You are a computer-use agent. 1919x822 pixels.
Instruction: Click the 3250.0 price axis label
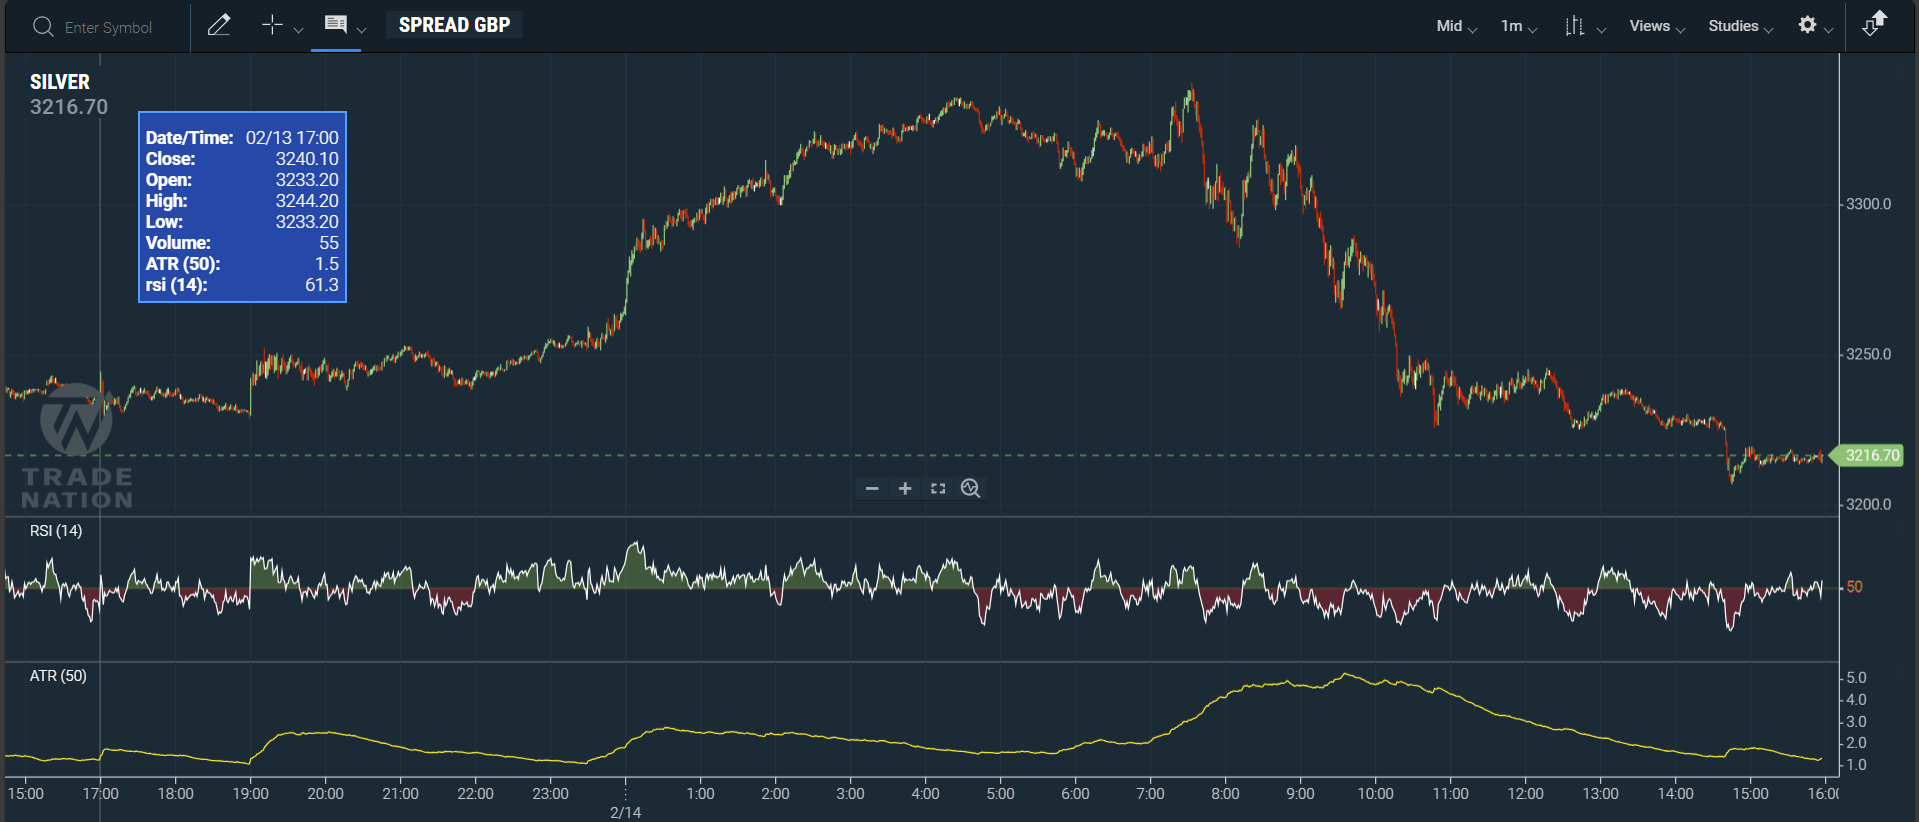(x=1868, y=354)
